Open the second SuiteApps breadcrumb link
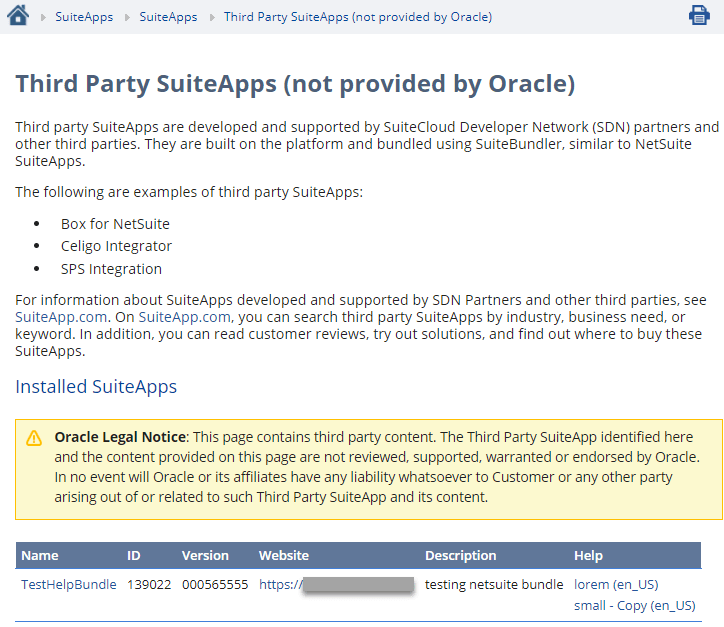Viewport: 724px width, 627px height. point(168,17)
